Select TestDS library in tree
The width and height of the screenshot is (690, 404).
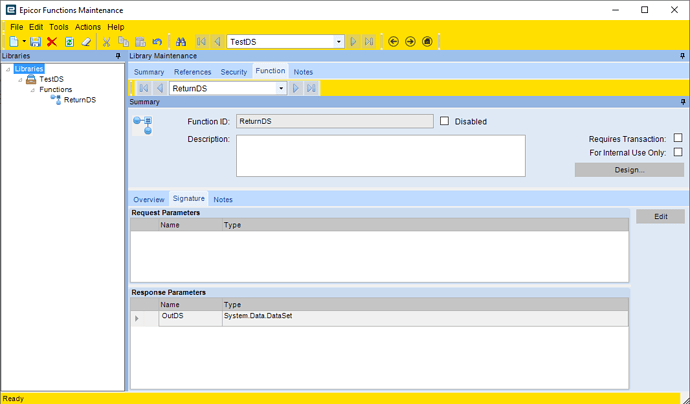click(51, 79)
